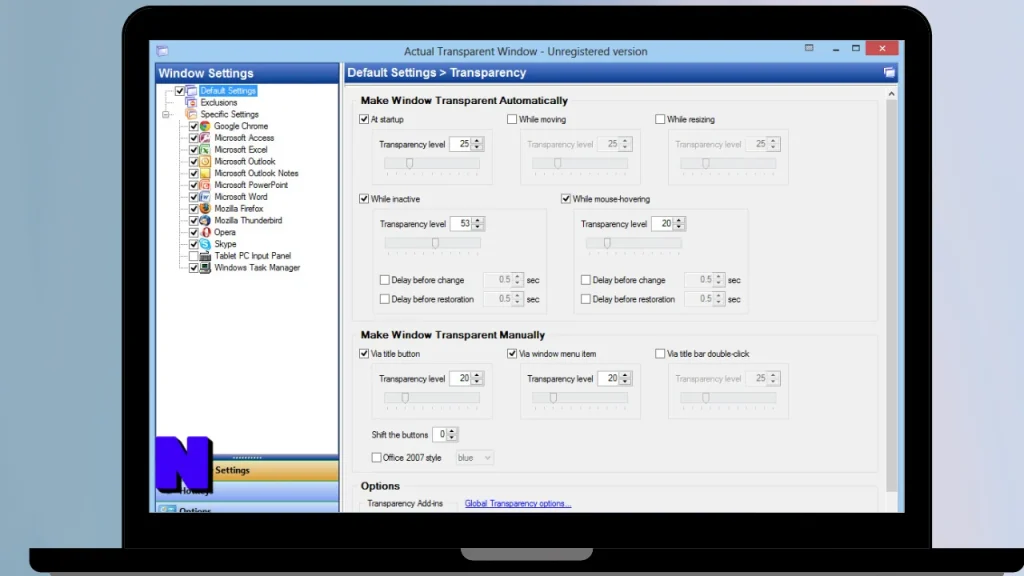Click the Default Settings window icon

pos(191,91)
